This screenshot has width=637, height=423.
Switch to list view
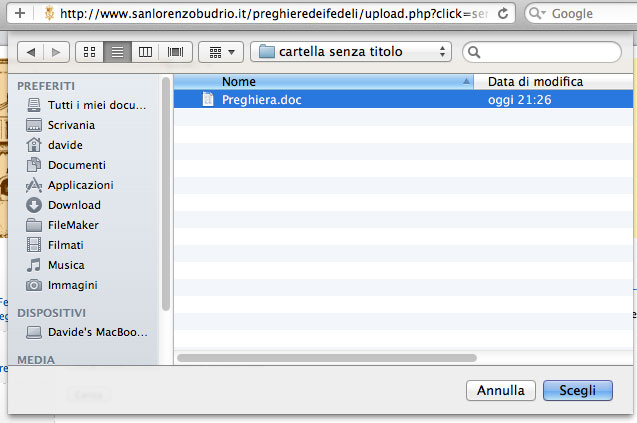[117, 52]
